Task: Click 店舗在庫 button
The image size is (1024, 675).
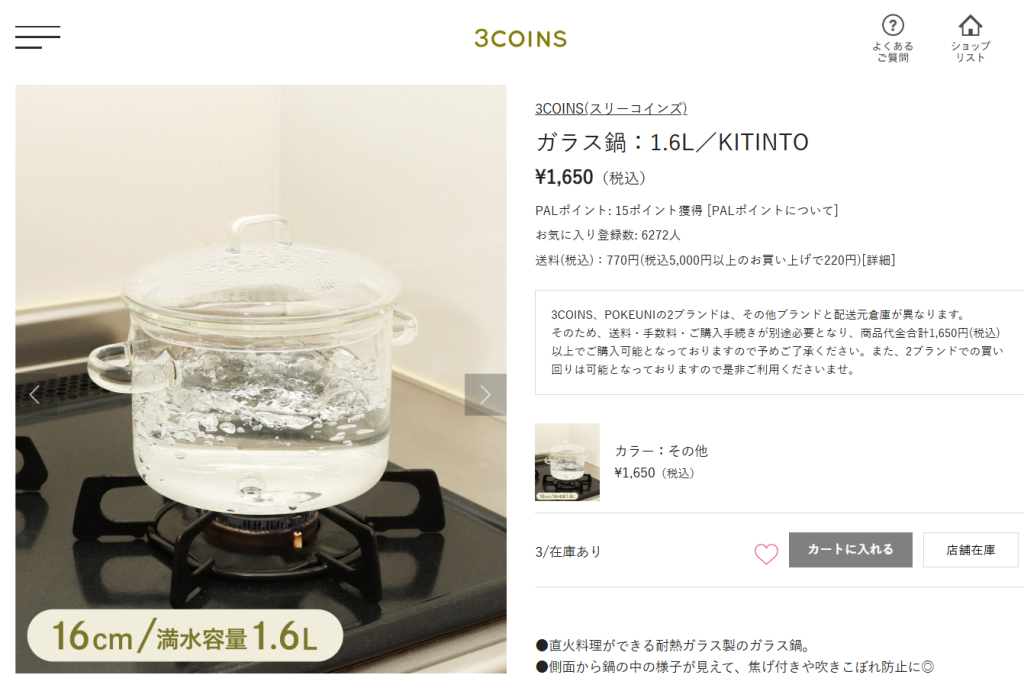Action: click(970, 550)
